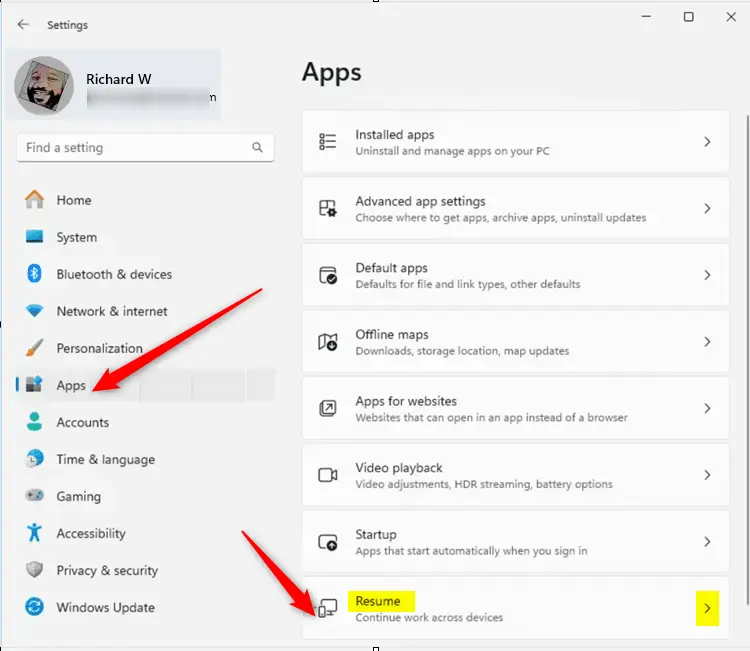The height and width of the screenshot is (651, 750).
Task: Click the System monitor icon
Action: pyautogui.click(x=34, y=237)
